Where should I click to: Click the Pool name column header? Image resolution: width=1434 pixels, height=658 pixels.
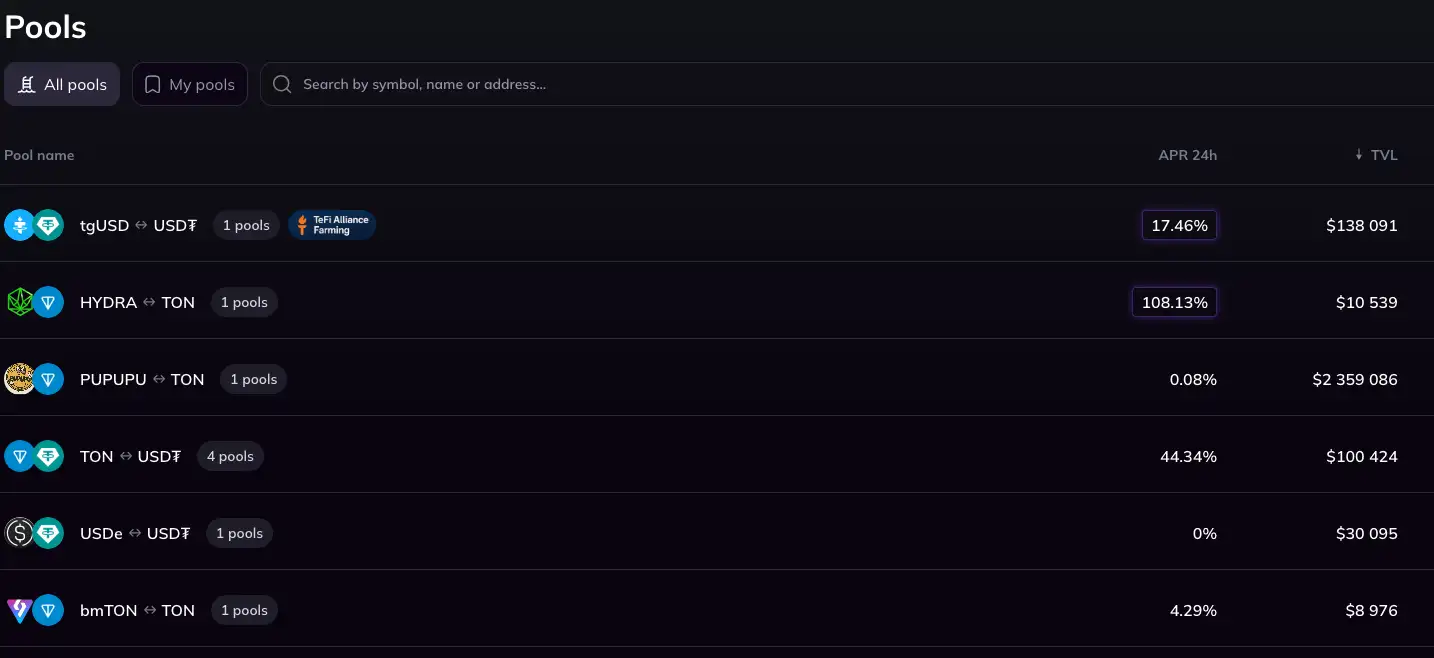pos(39,155)
